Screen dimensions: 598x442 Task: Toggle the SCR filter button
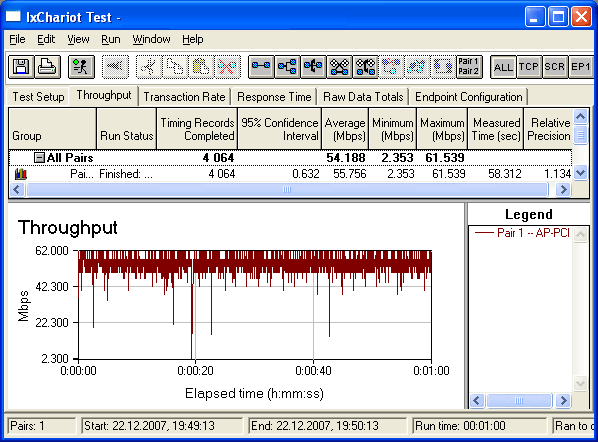(555, 67)
